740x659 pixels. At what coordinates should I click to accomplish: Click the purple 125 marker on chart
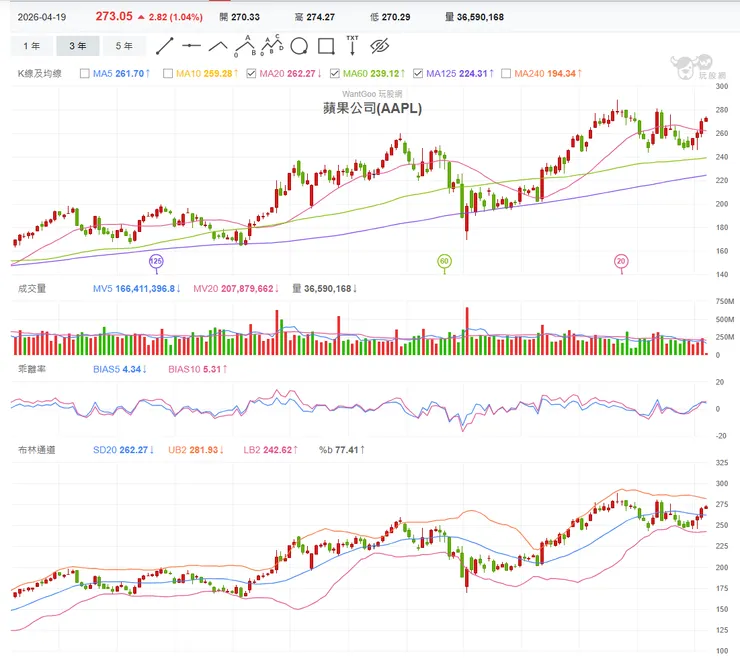click(x=156, y=261)
